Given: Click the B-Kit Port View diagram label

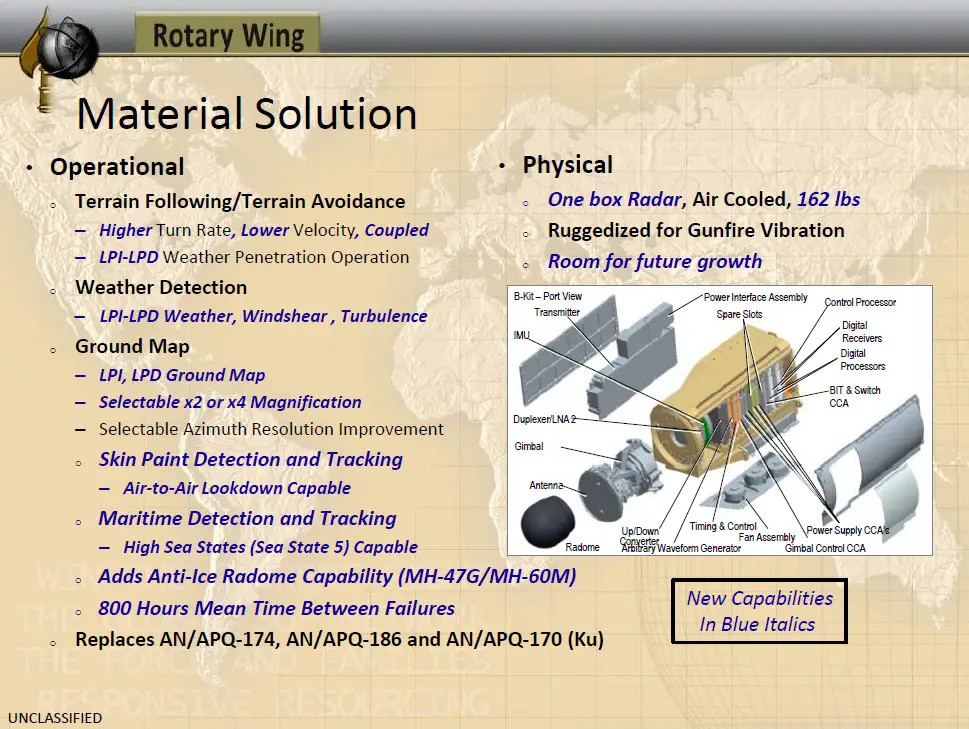Looking at the screenshot, I should pyautogui.click(x=547, y=297).
